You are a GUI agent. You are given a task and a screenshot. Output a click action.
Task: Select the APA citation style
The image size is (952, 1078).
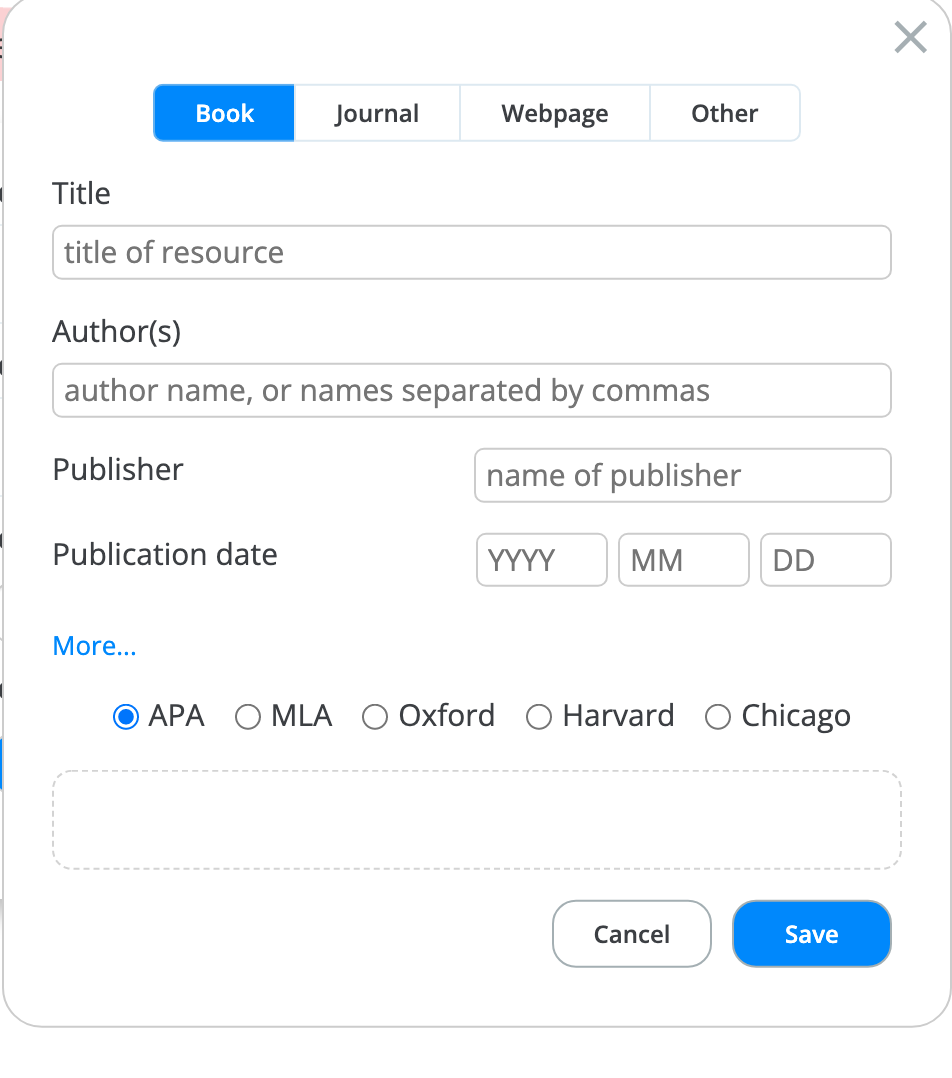click(124, 716)
